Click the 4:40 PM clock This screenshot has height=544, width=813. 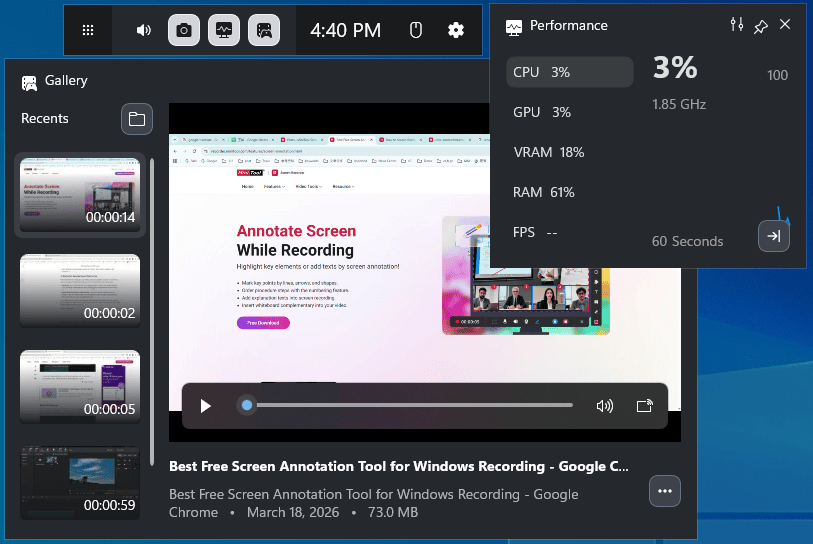[345, 30]
